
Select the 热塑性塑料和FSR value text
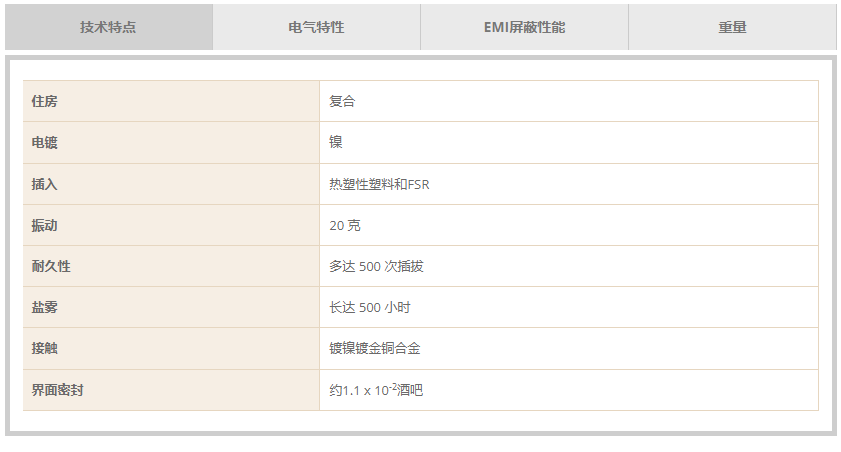pos(379,184)
